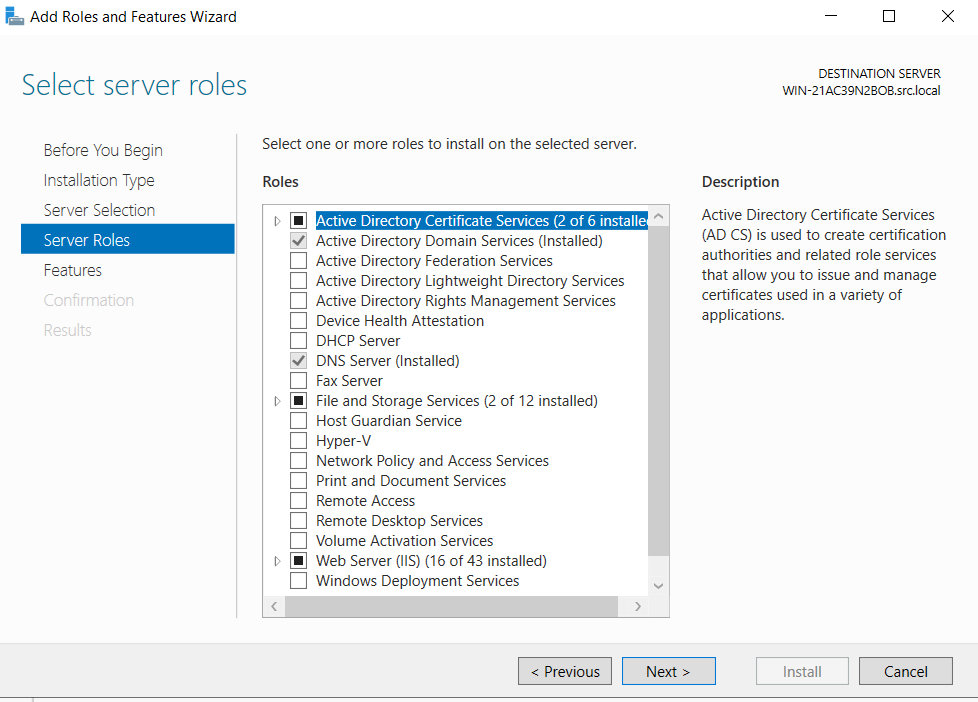This screenshot has width=978, height=702.
Task: Select the Server Roles step
Action: (x=128, y=240)
